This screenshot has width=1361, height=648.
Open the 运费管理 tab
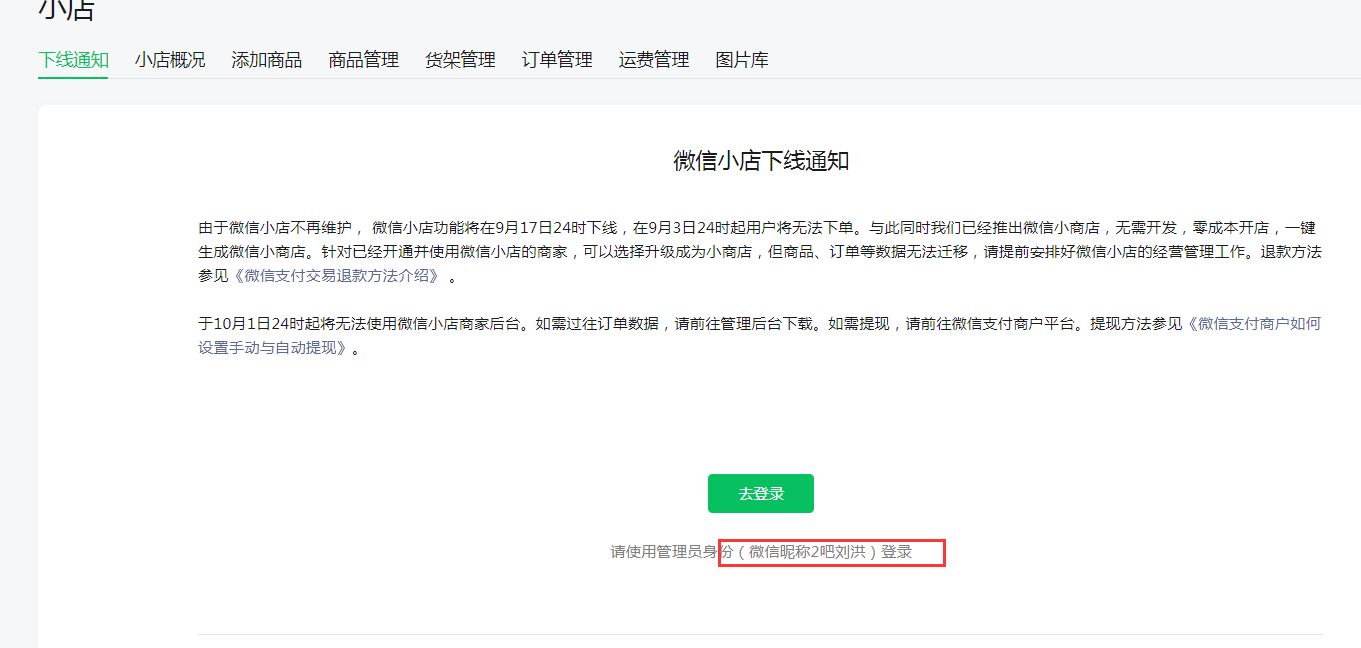pyautogui.click(x=654, y=60)
